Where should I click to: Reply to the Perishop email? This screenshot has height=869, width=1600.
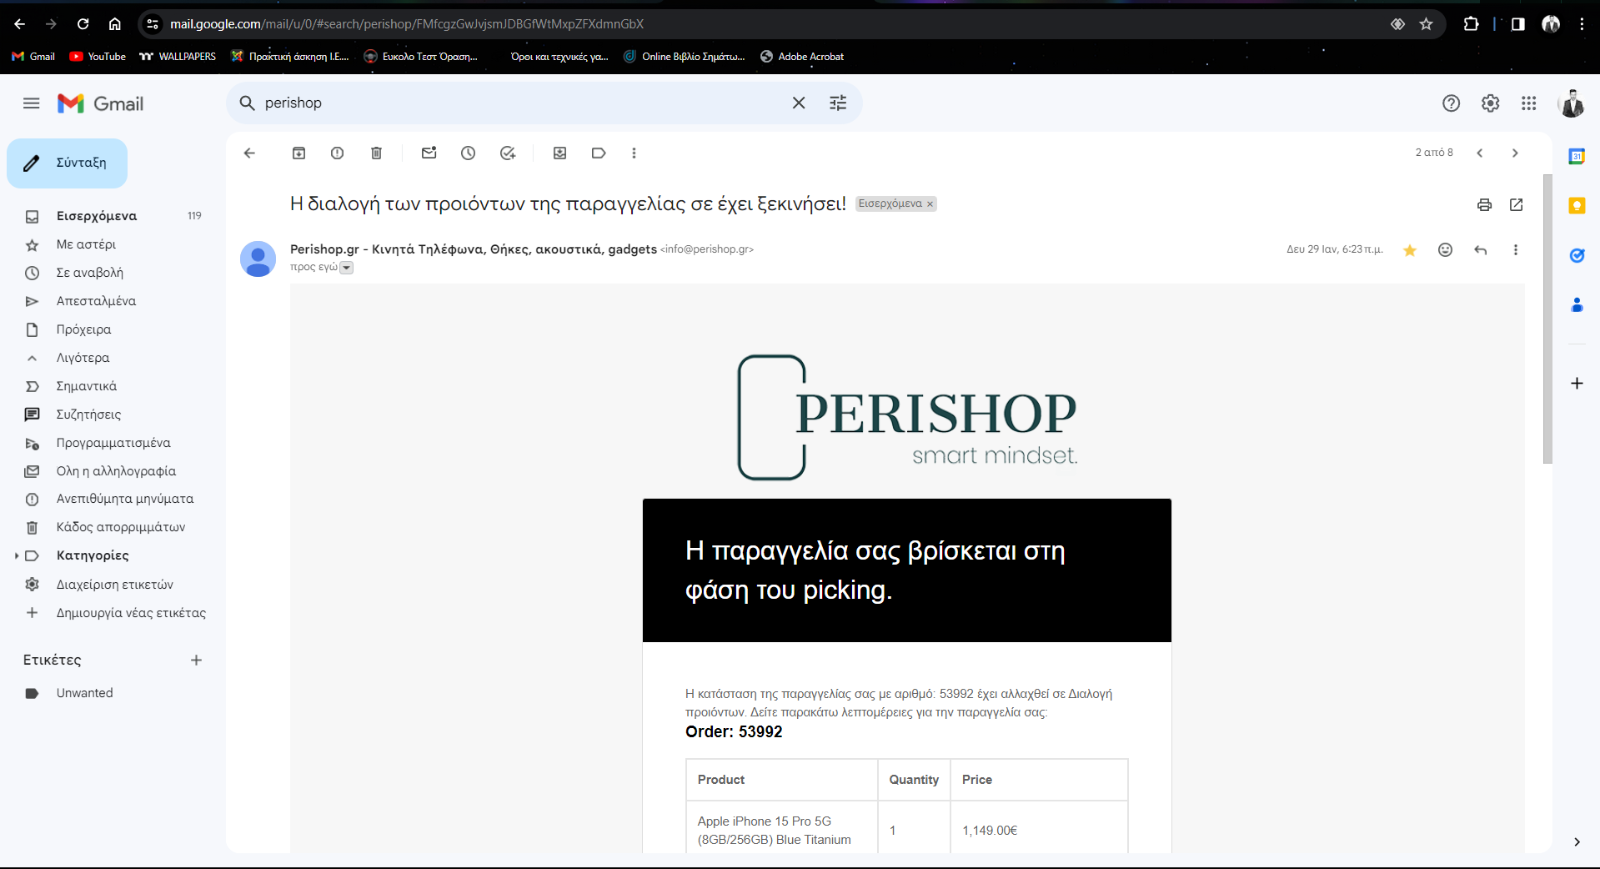coord(1480,250)
